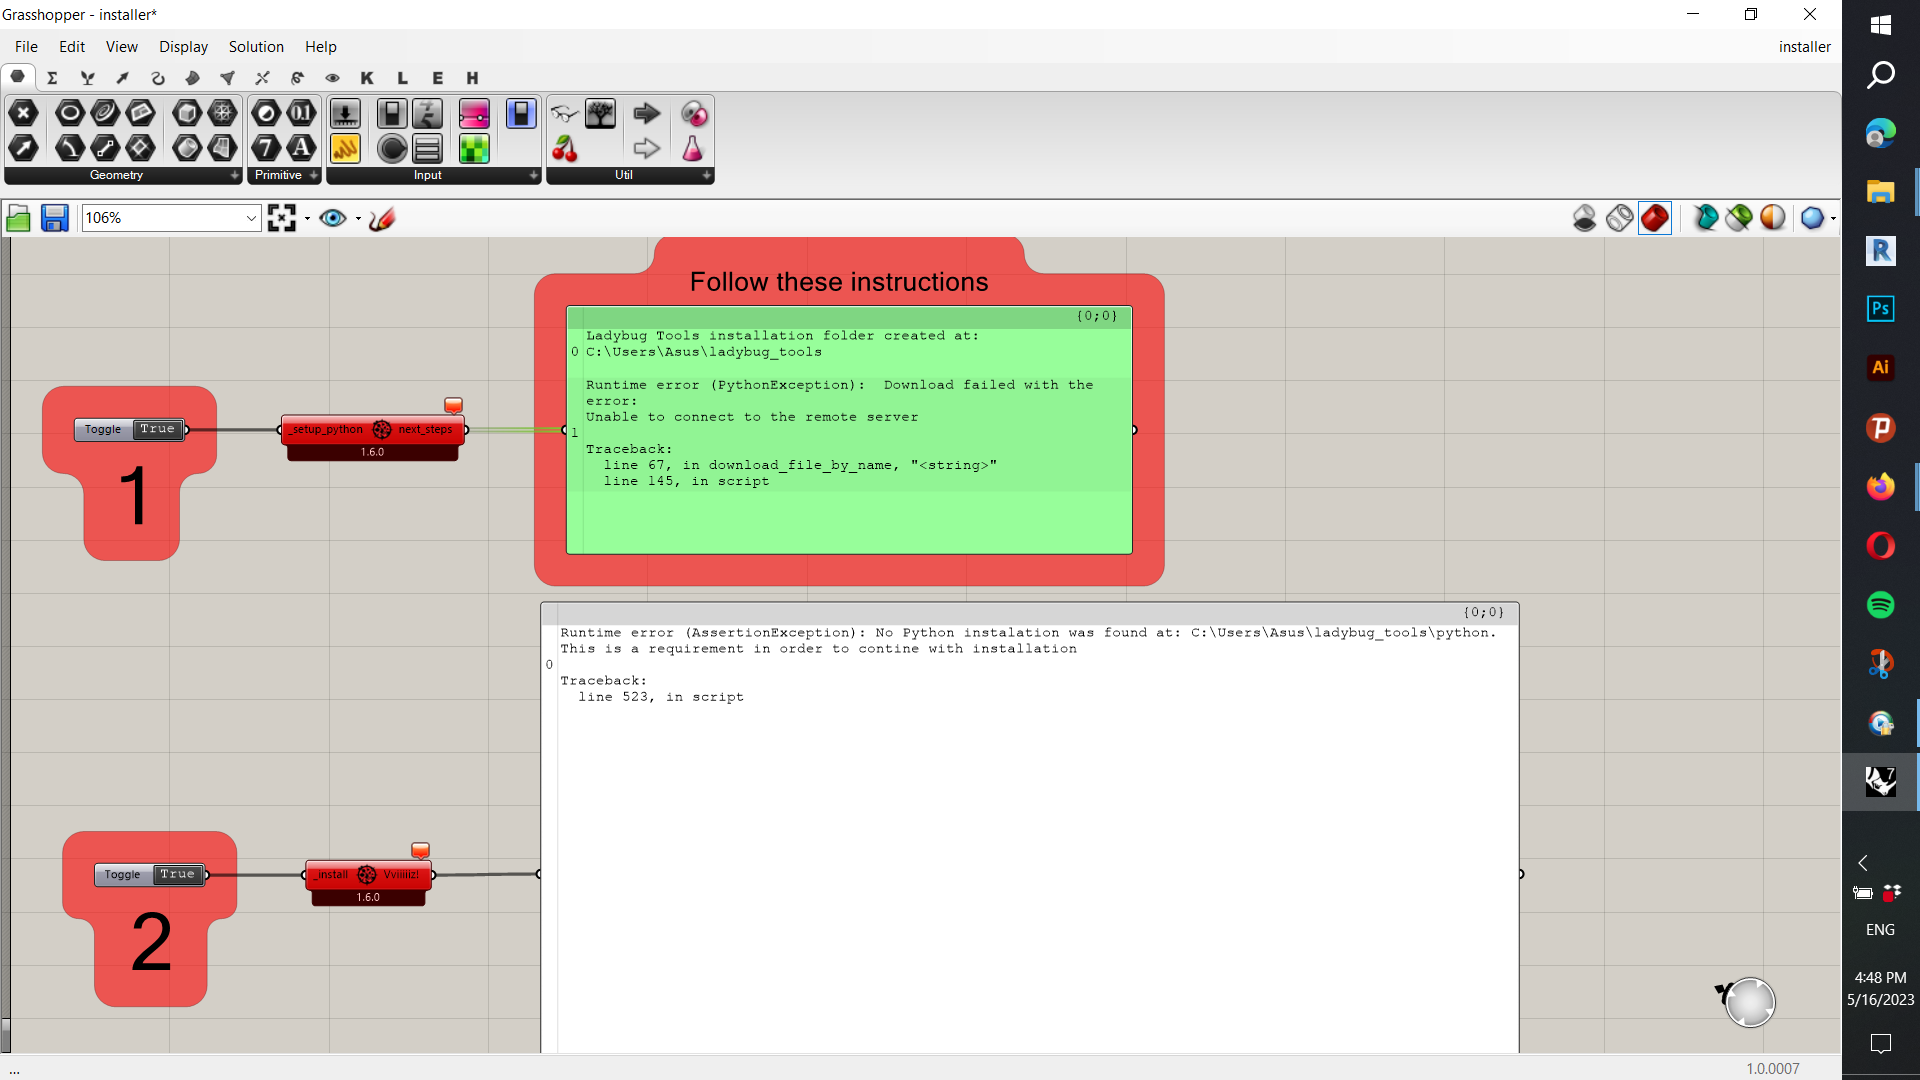The width and height of the screenshot is (1920, 1080).
Task: Toggle preview of selected objects only
Action: [x=1739, y=218]
